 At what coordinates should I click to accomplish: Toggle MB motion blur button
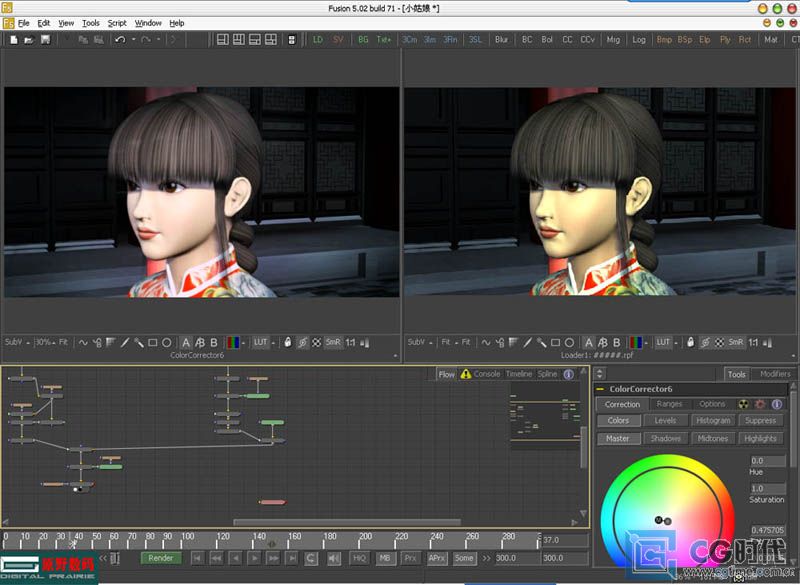pos(385,558)
